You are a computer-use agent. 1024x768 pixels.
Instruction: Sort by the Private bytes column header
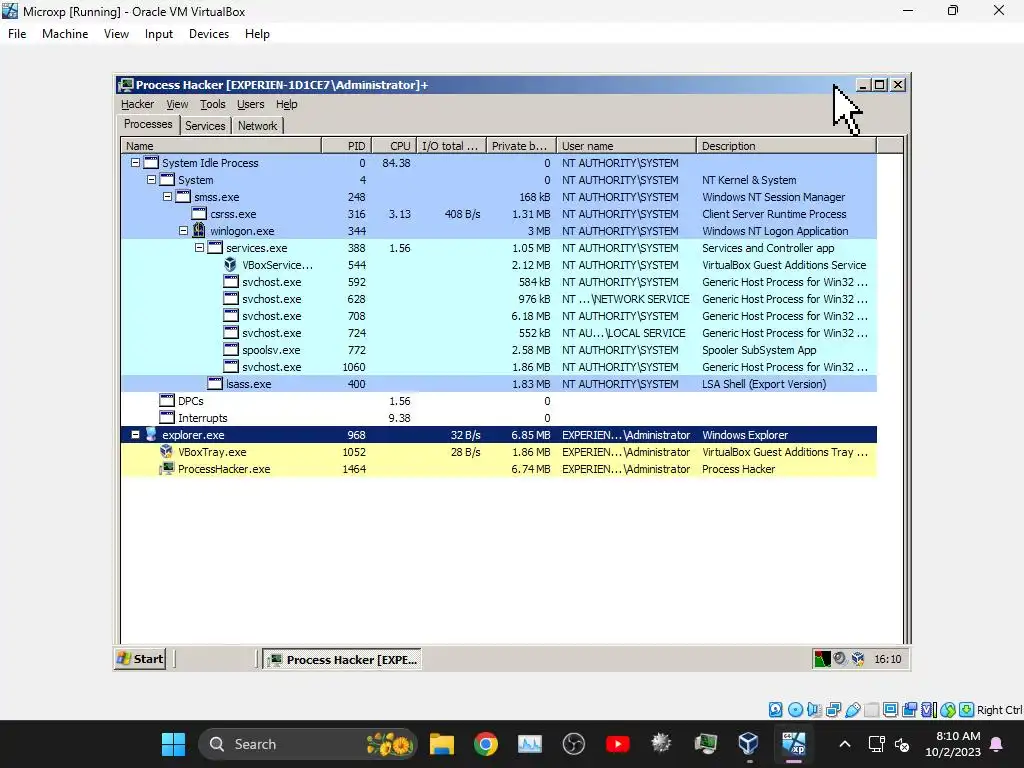click(x=520, y=146)
